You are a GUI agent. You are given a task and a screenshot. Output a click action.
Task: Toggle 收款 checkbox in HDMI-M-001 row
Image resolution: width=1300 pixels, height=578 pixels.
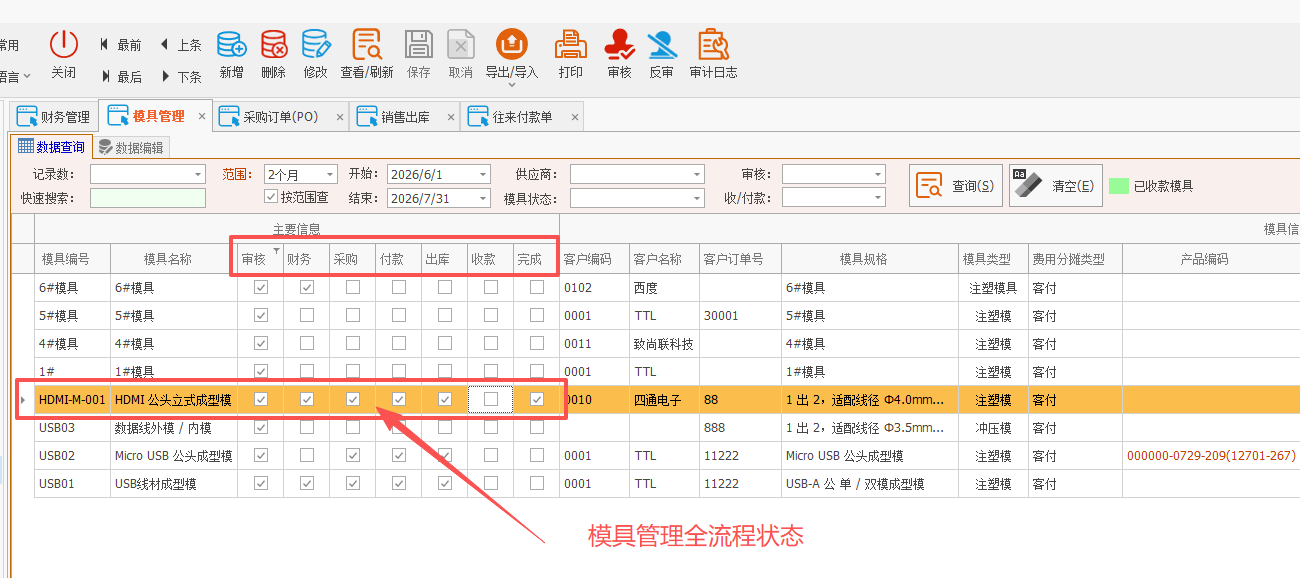coord(491,399)
